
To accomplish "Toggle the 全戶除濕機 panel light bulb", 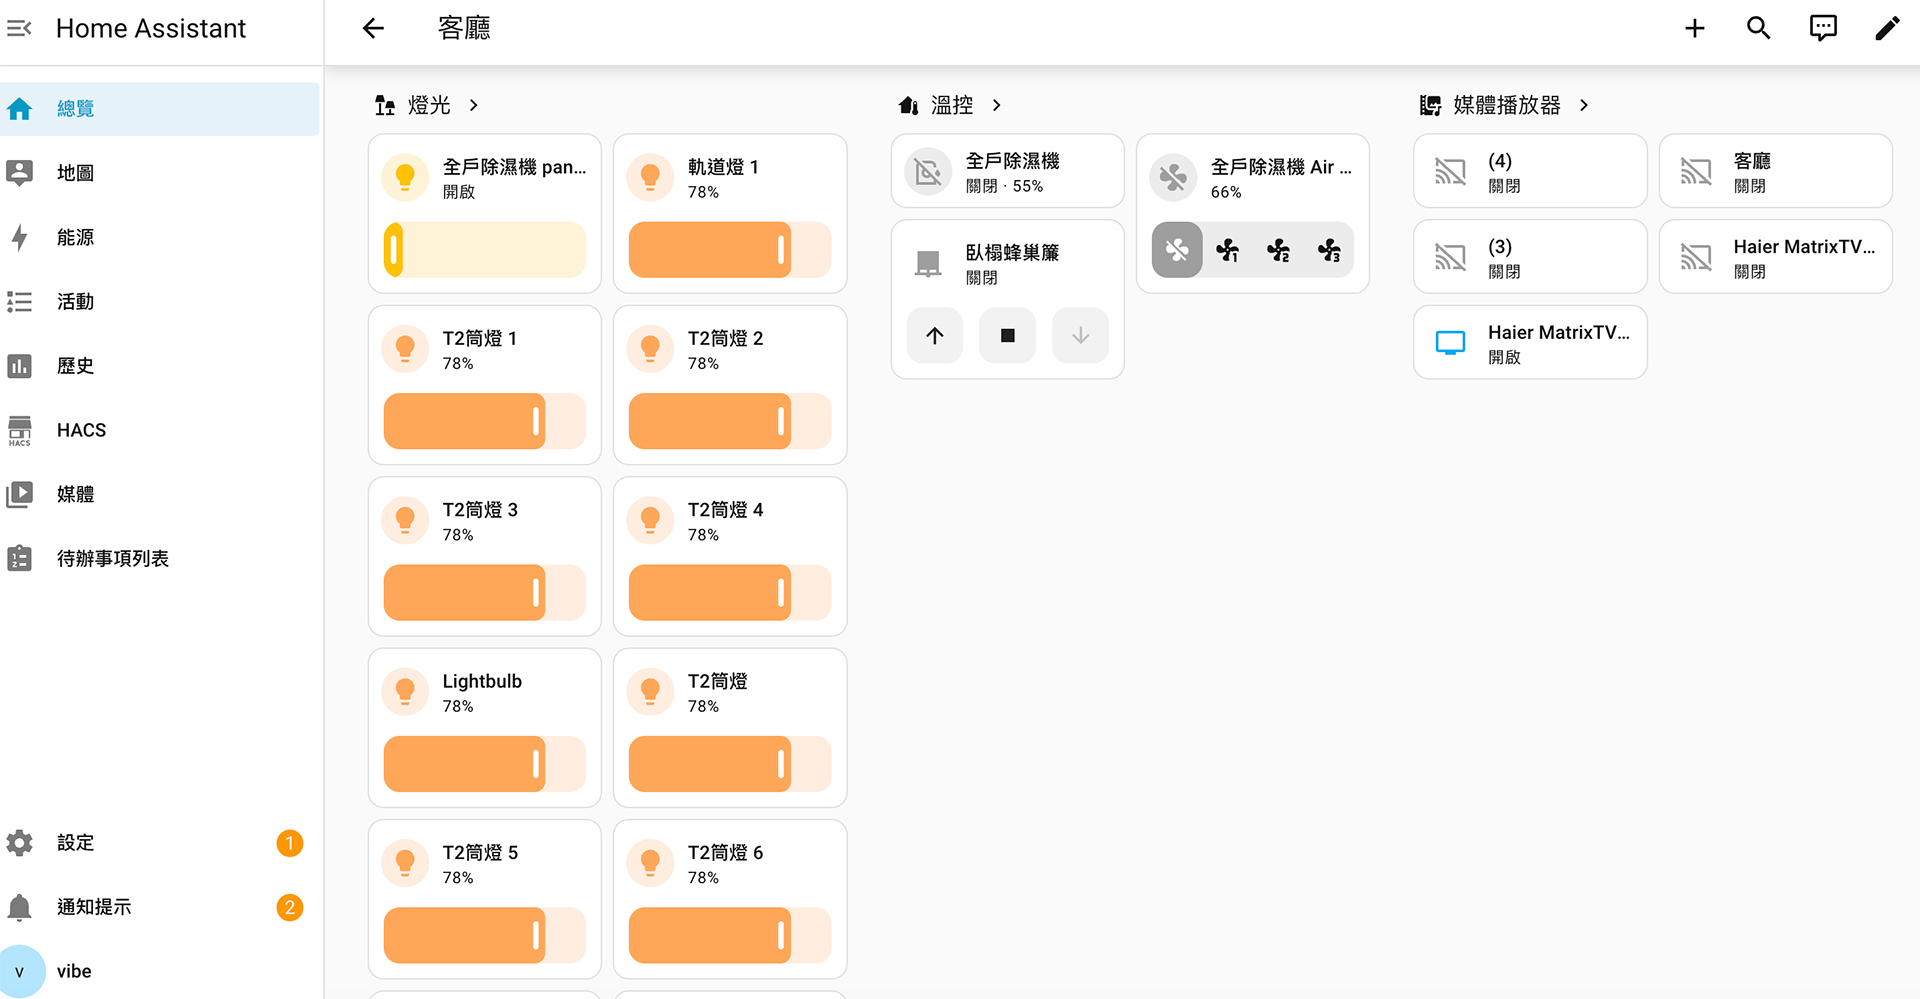I will pos(405,177).
